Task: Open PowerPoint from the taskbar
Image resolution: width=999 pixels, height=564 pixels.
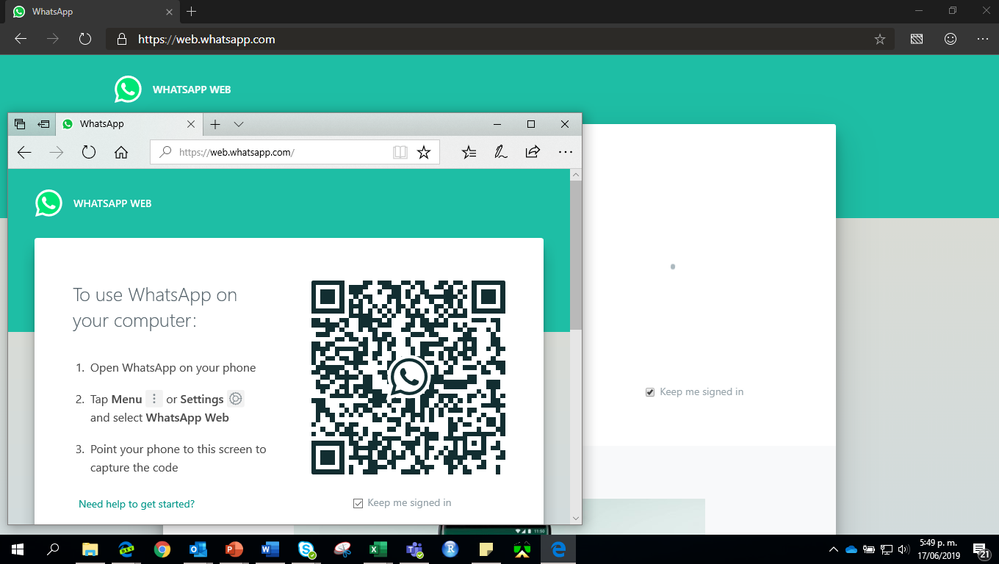Action: [x=234, y=549]
